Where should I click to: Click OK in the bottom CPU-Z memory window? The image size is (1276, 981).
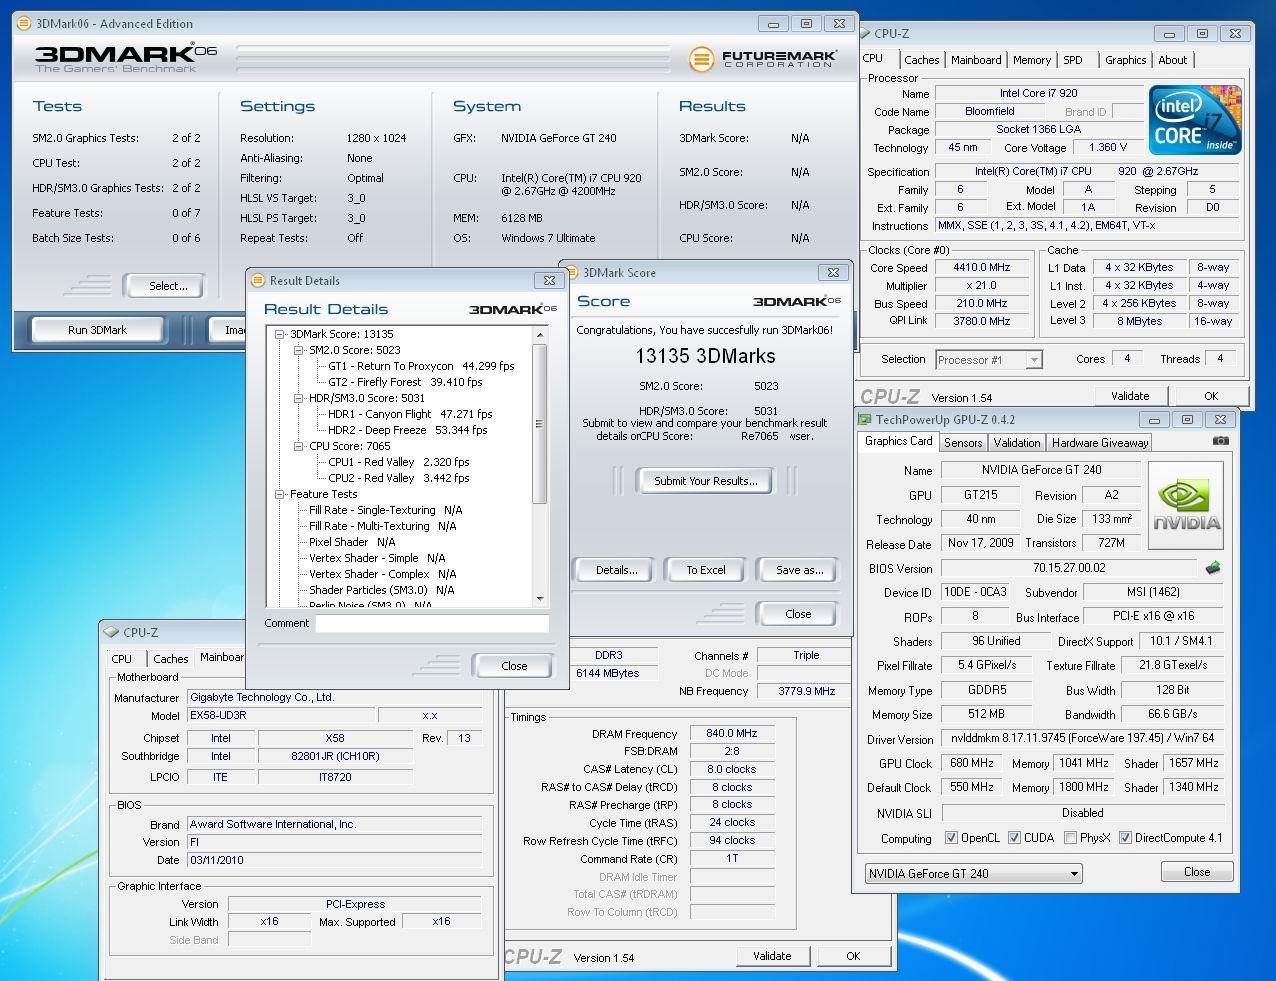tap(853, 956)
